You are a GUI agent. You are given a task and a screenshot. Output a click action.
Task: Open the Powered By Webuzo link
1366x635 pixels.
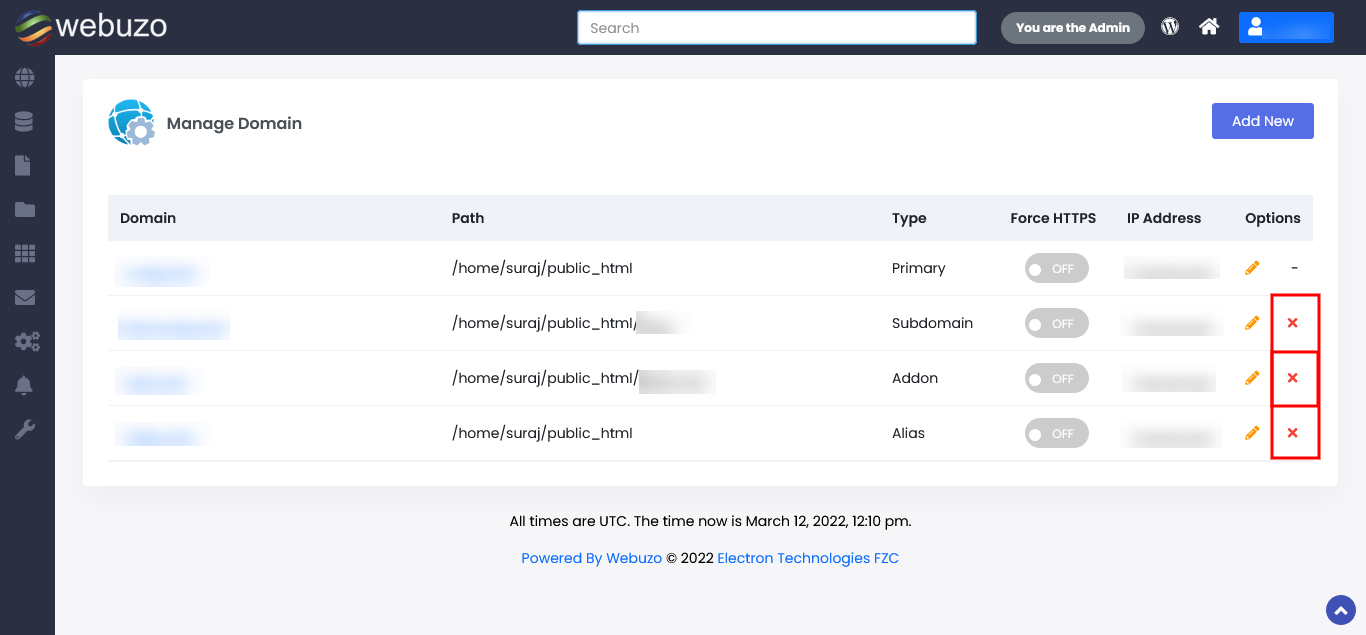pyautogui.click(x=591, y=558)
